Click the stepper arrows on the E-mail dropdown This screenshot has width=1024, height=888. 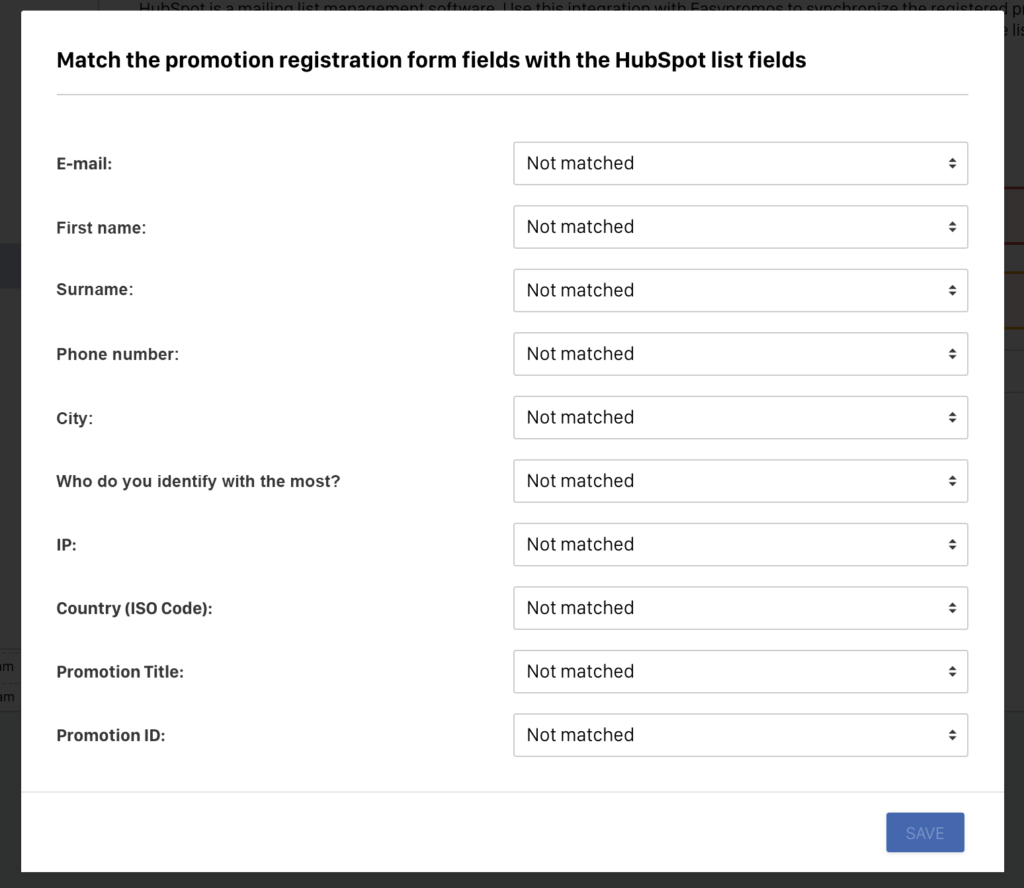coord(951,163)
